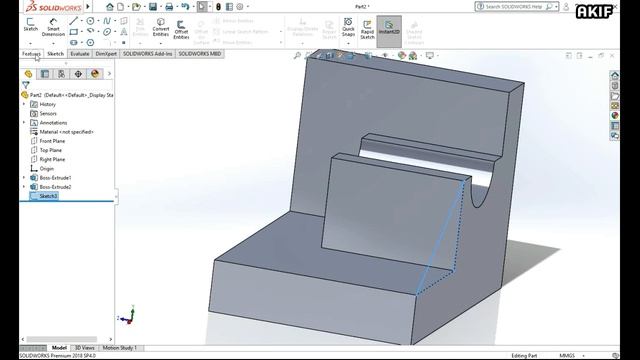This screenshot has width=640, height=360.
Task: Click the Sketch tool button
Action: (x=31, y=24)
